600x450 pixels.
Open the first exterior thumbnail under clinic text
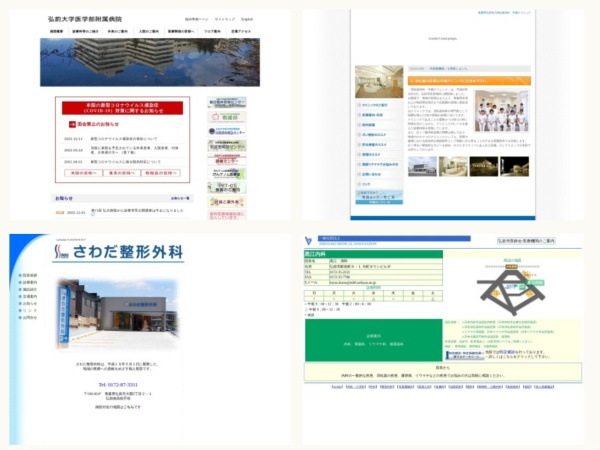click(x=422, y=166)
